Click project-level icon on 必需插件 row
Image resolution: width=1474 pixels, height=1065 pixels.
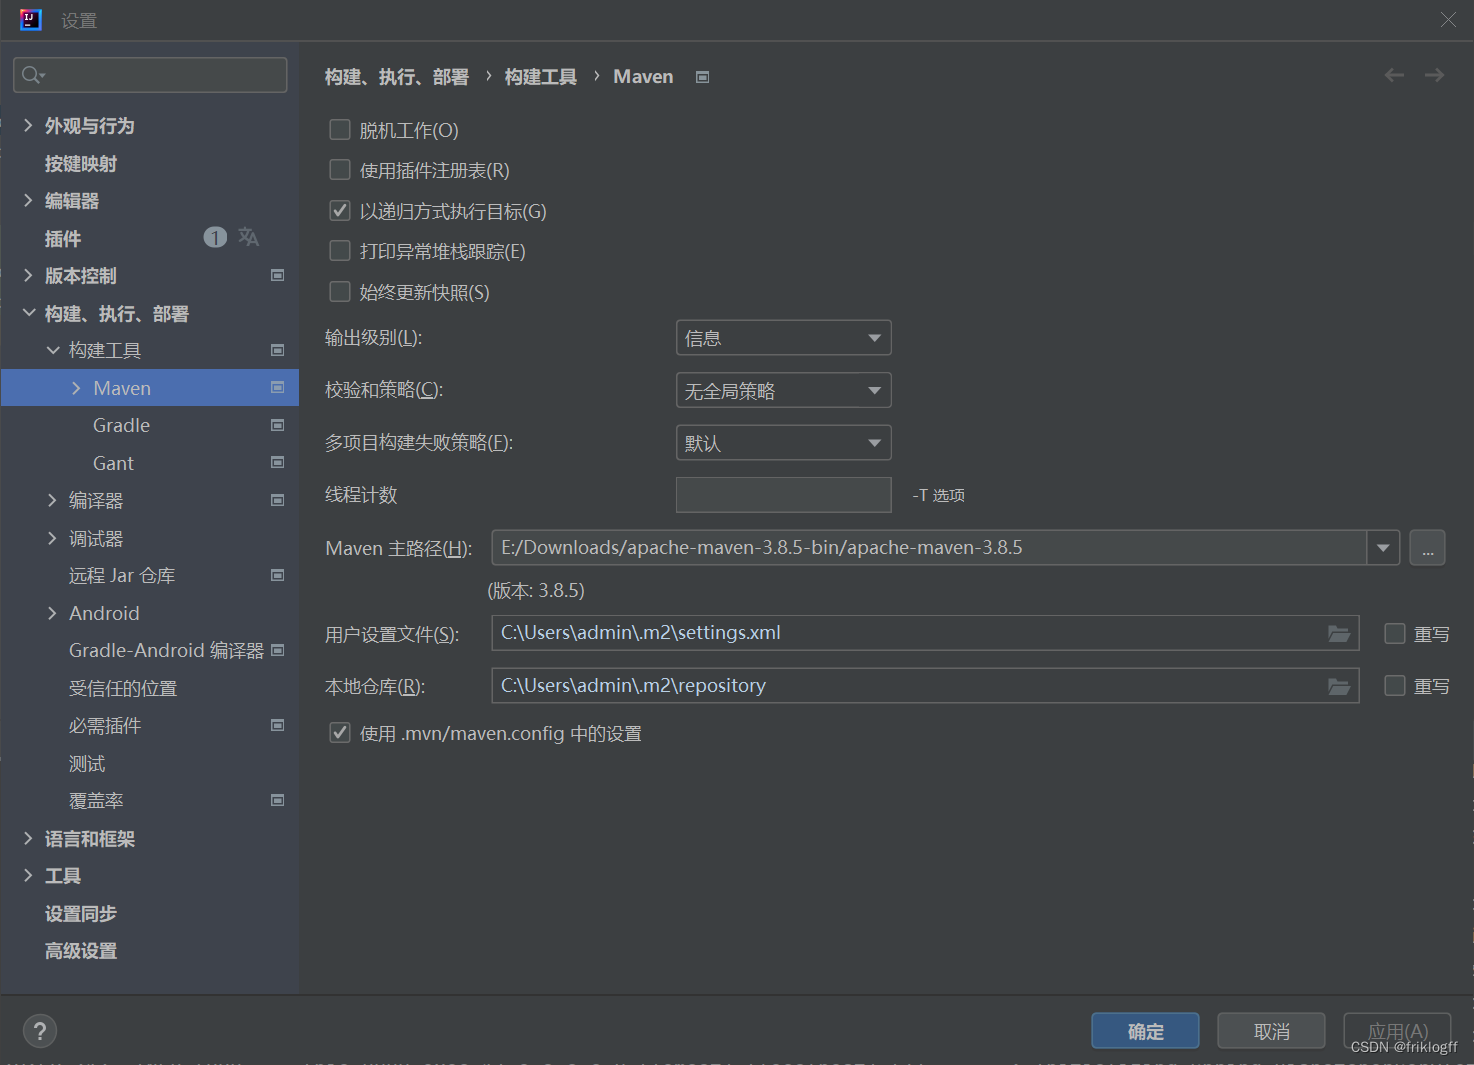click(278, 725)
